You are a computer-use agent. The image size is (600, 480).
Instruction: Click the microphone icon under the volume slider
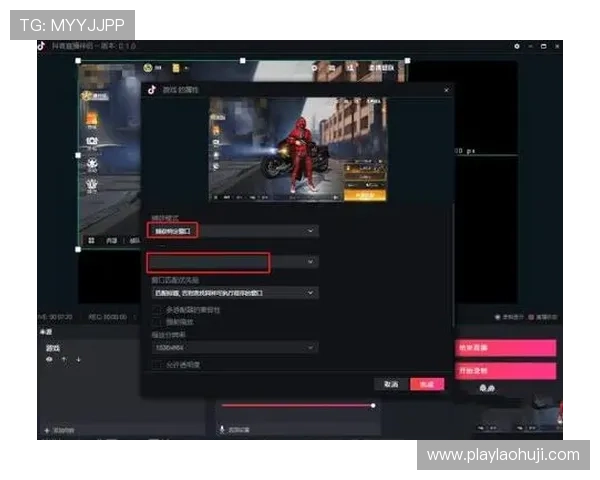pos(222,429)
